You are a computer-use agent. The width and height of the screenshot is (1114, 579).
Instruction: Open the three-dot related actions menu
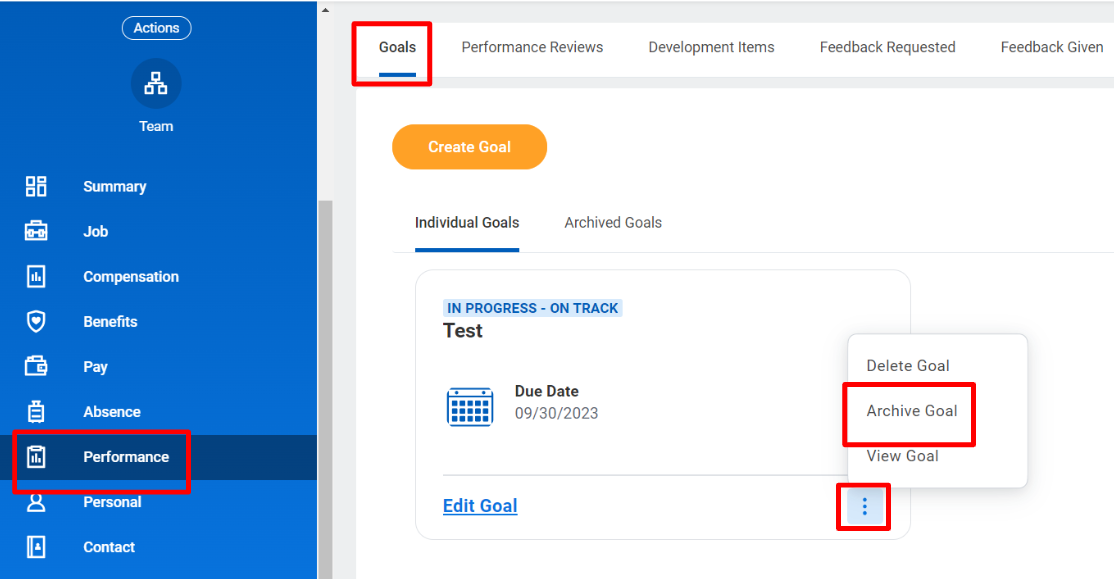coord(863,506)
